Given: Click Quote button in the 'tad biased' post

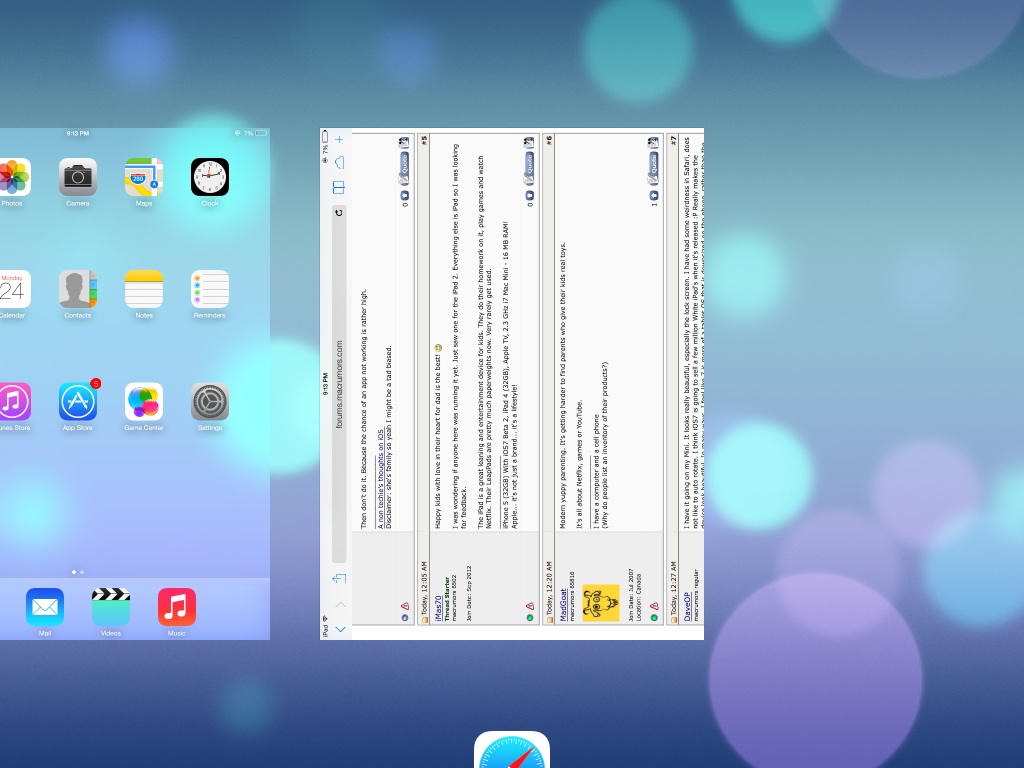Looking at the screenshot, I should pyautogui.click(x=404, y=168).
